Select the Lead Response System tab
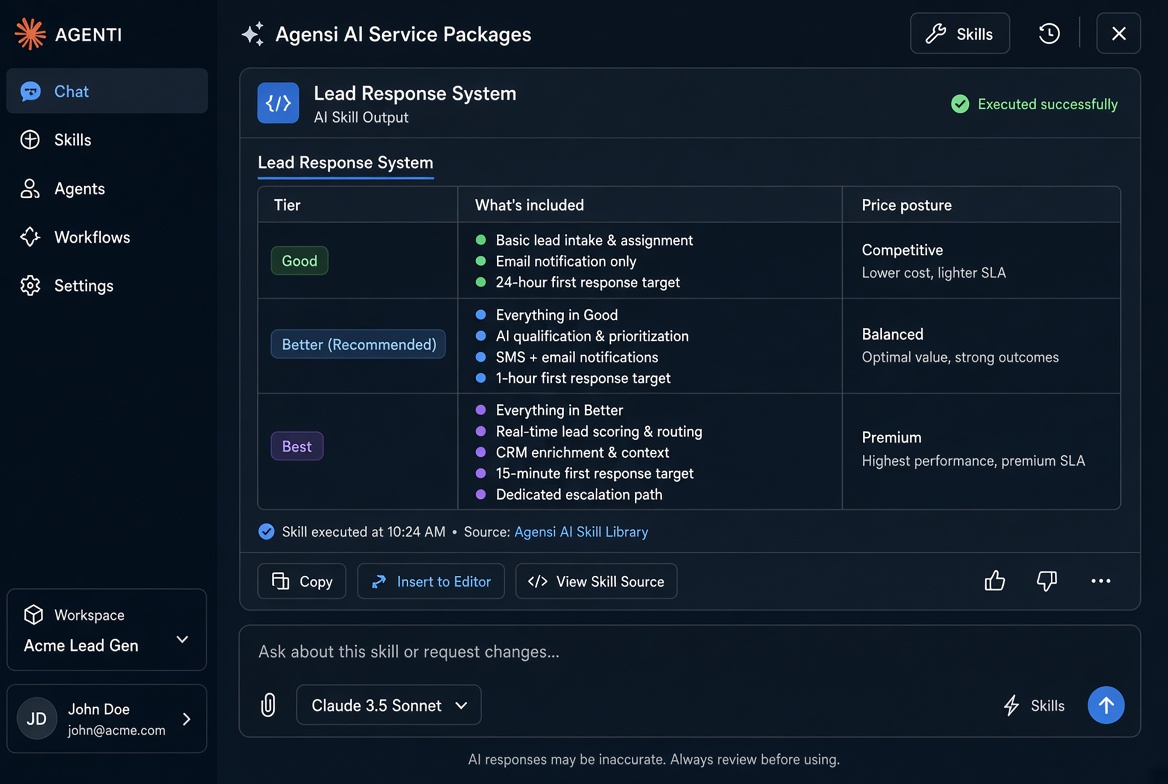The height and width of the screenshot is (784, 1168). click(x=346, y=162)
